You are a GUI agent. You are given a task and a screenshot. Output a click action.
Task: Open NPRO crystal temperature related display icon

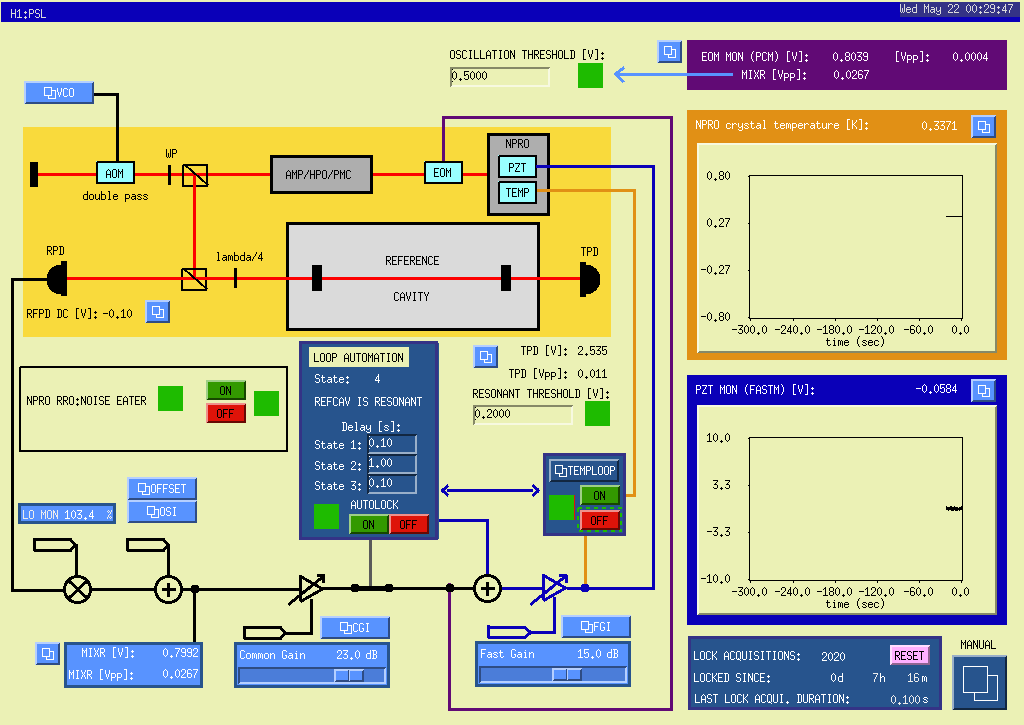pos(984,126)
